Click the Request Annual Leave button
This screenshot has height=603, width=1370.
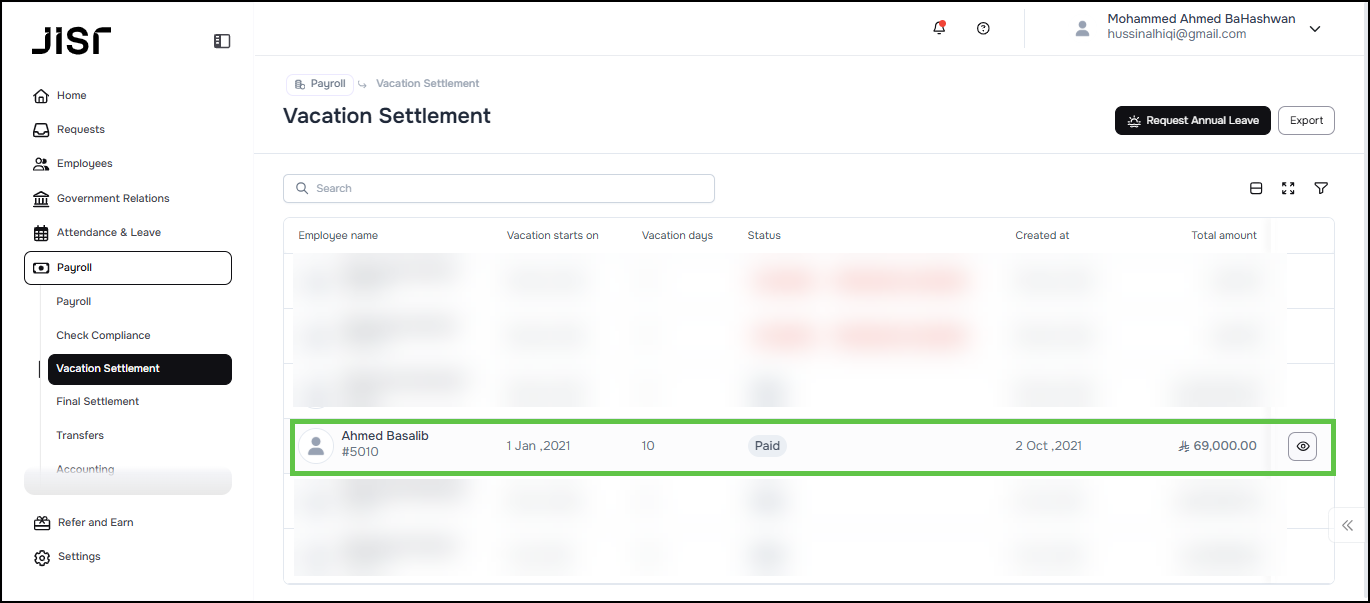pos(1192,120)
